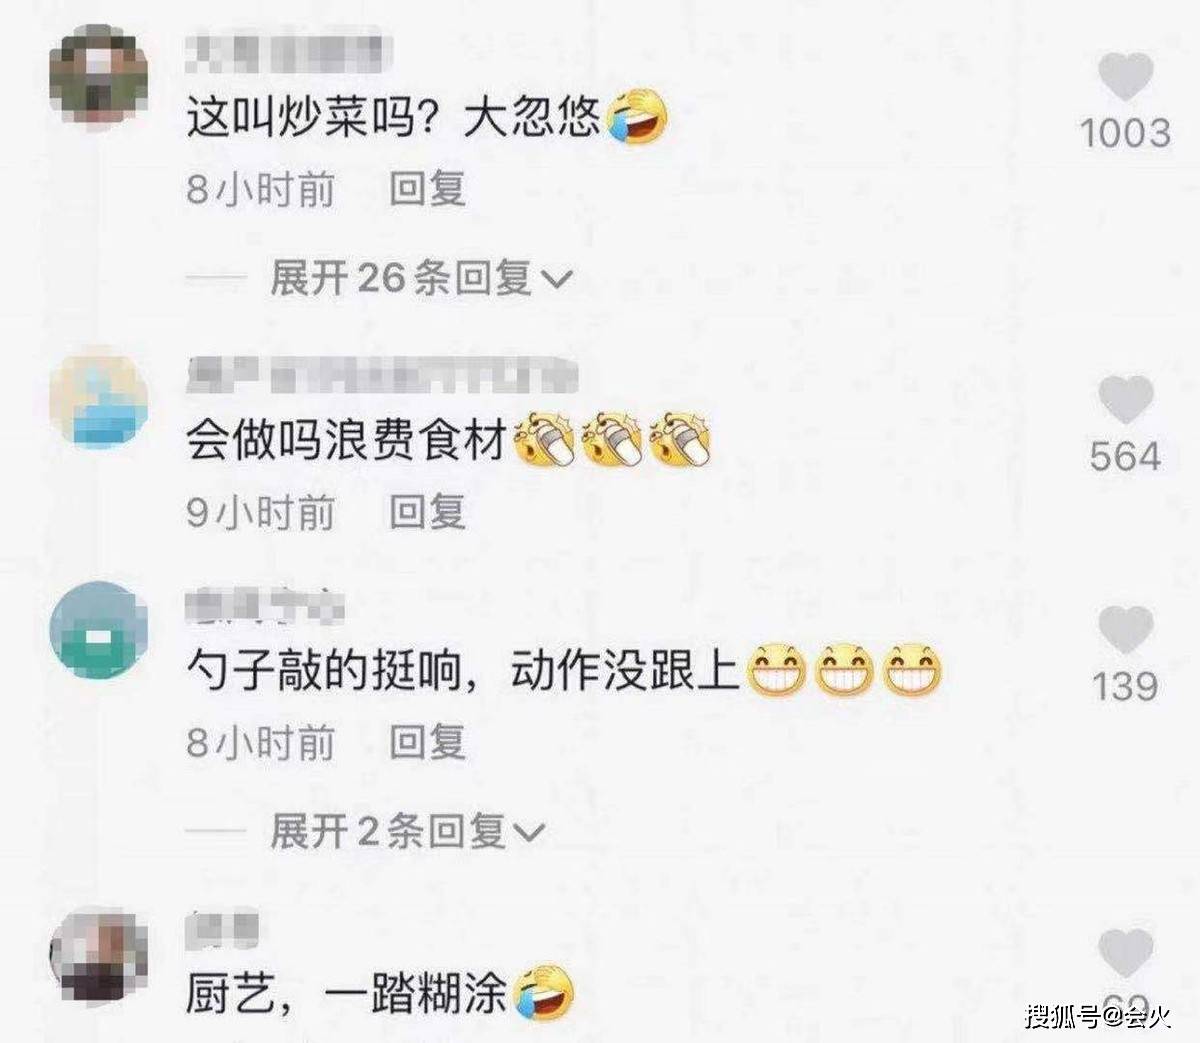The width and height of the screenshot is (1200, 1043).
Task: Expand the 2 replies thread
Action: 407,830
